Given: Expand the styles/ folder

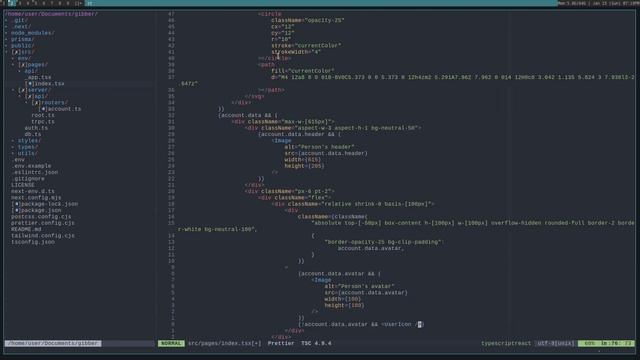Looking at the screenshot, I should 29,140.
